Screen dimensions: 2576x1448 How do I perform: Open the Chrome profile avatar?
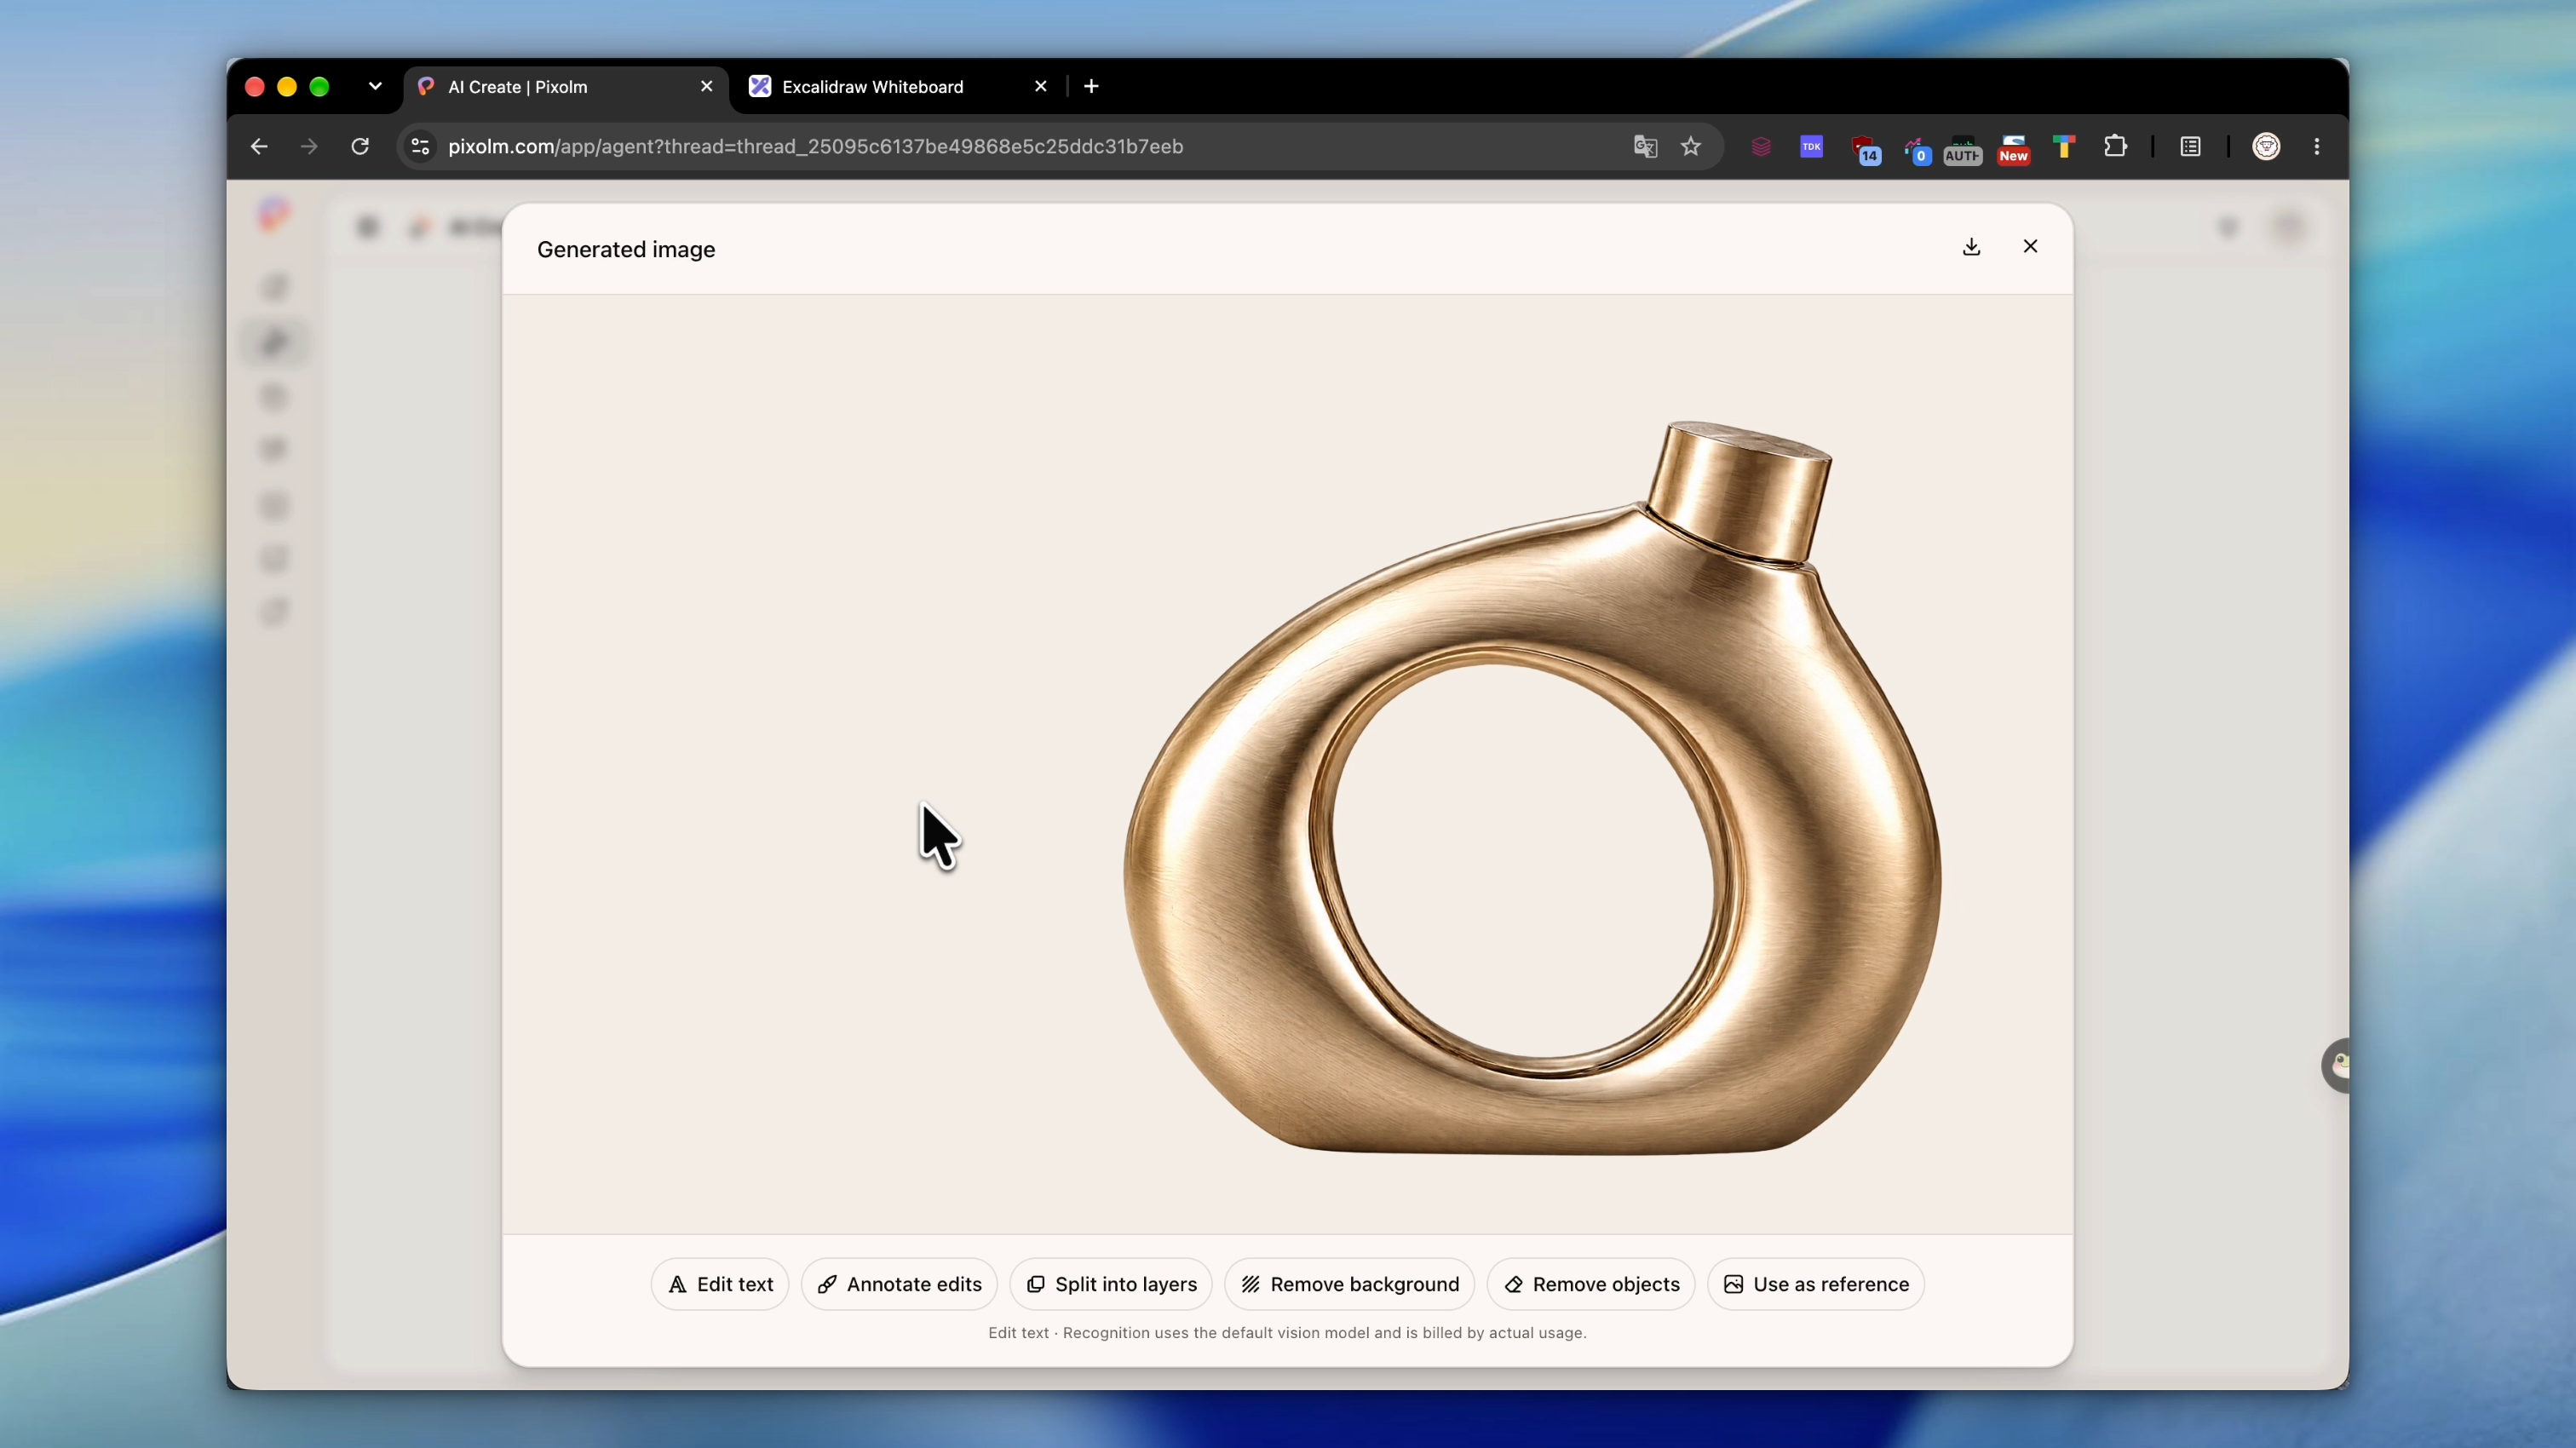tap(2266, 147)
